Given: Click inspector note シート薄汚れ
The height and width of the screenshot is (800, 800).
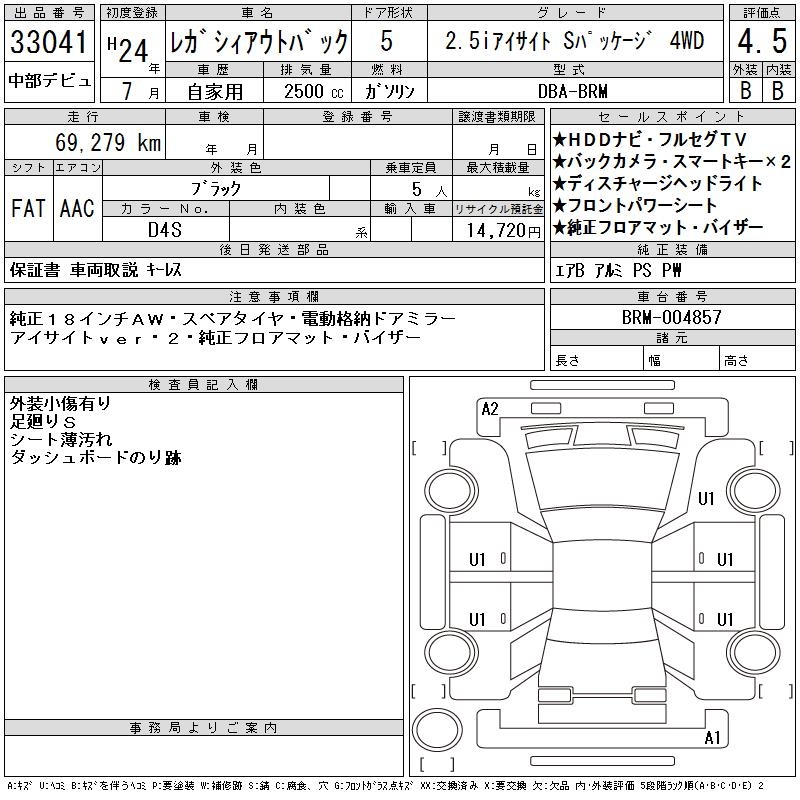Looking at the screenshot, I should (60, 439).
